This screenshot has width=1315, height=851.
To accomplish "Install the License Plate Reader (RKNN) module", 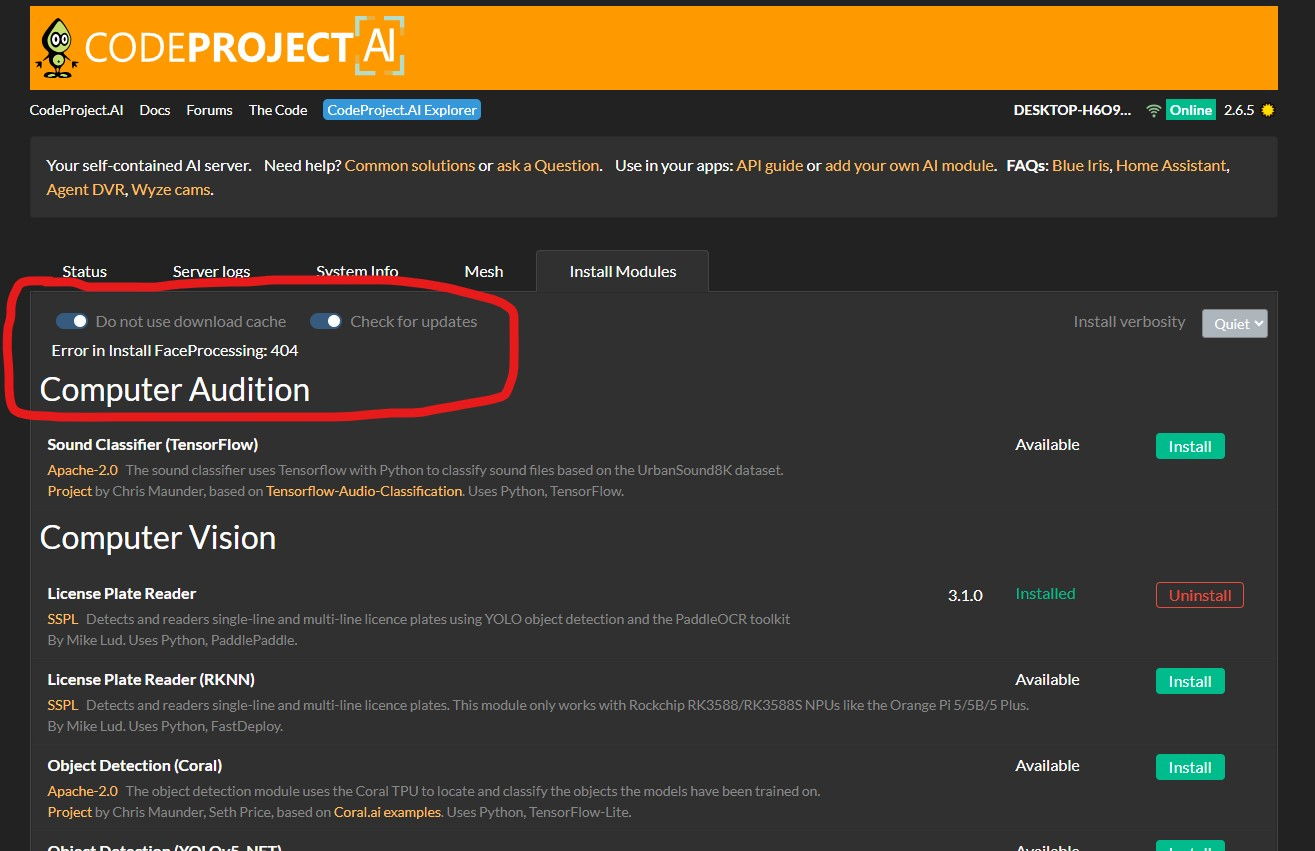I will click(1190, 681).
